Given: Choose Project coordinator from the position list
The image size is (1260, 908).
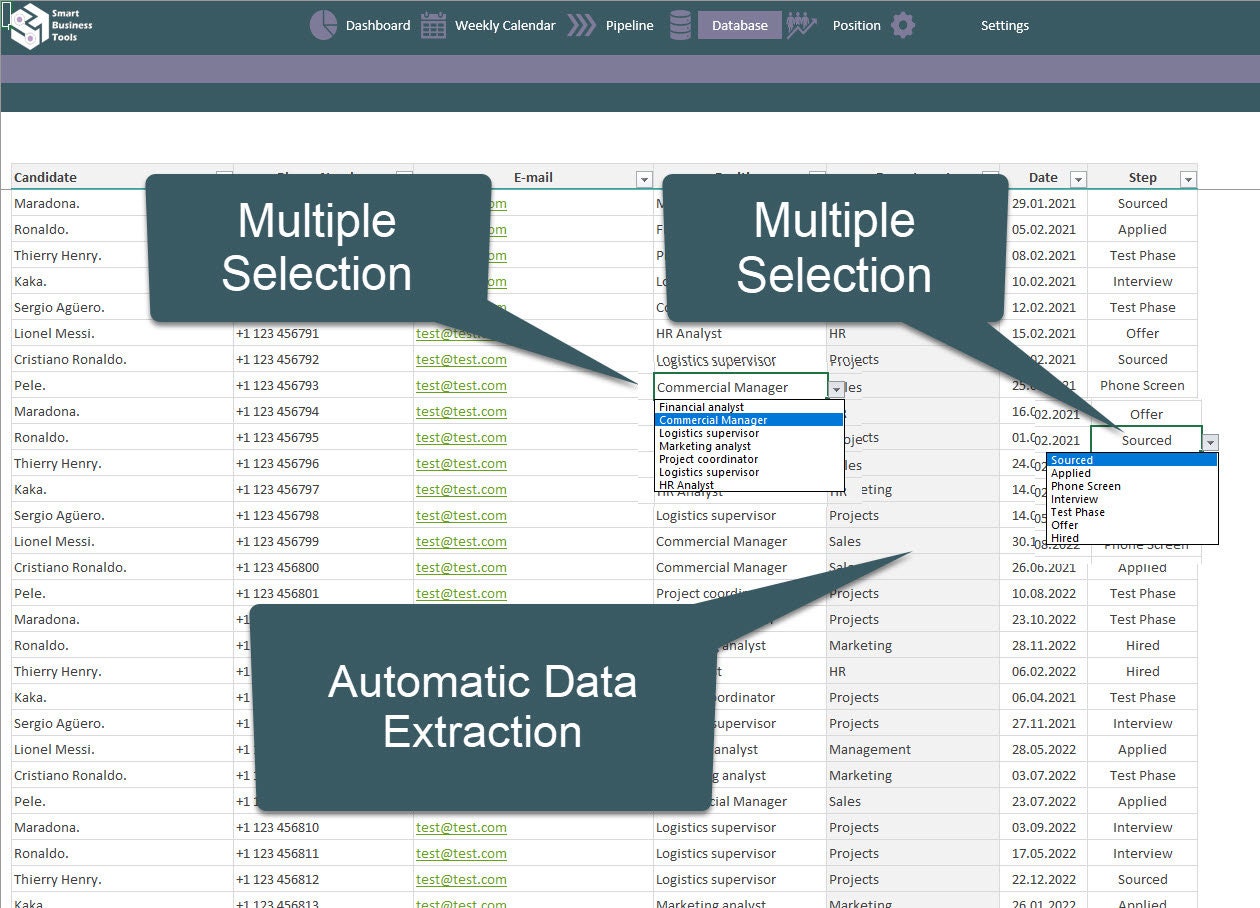Looking at the screenshot, I should pos(749,459).
